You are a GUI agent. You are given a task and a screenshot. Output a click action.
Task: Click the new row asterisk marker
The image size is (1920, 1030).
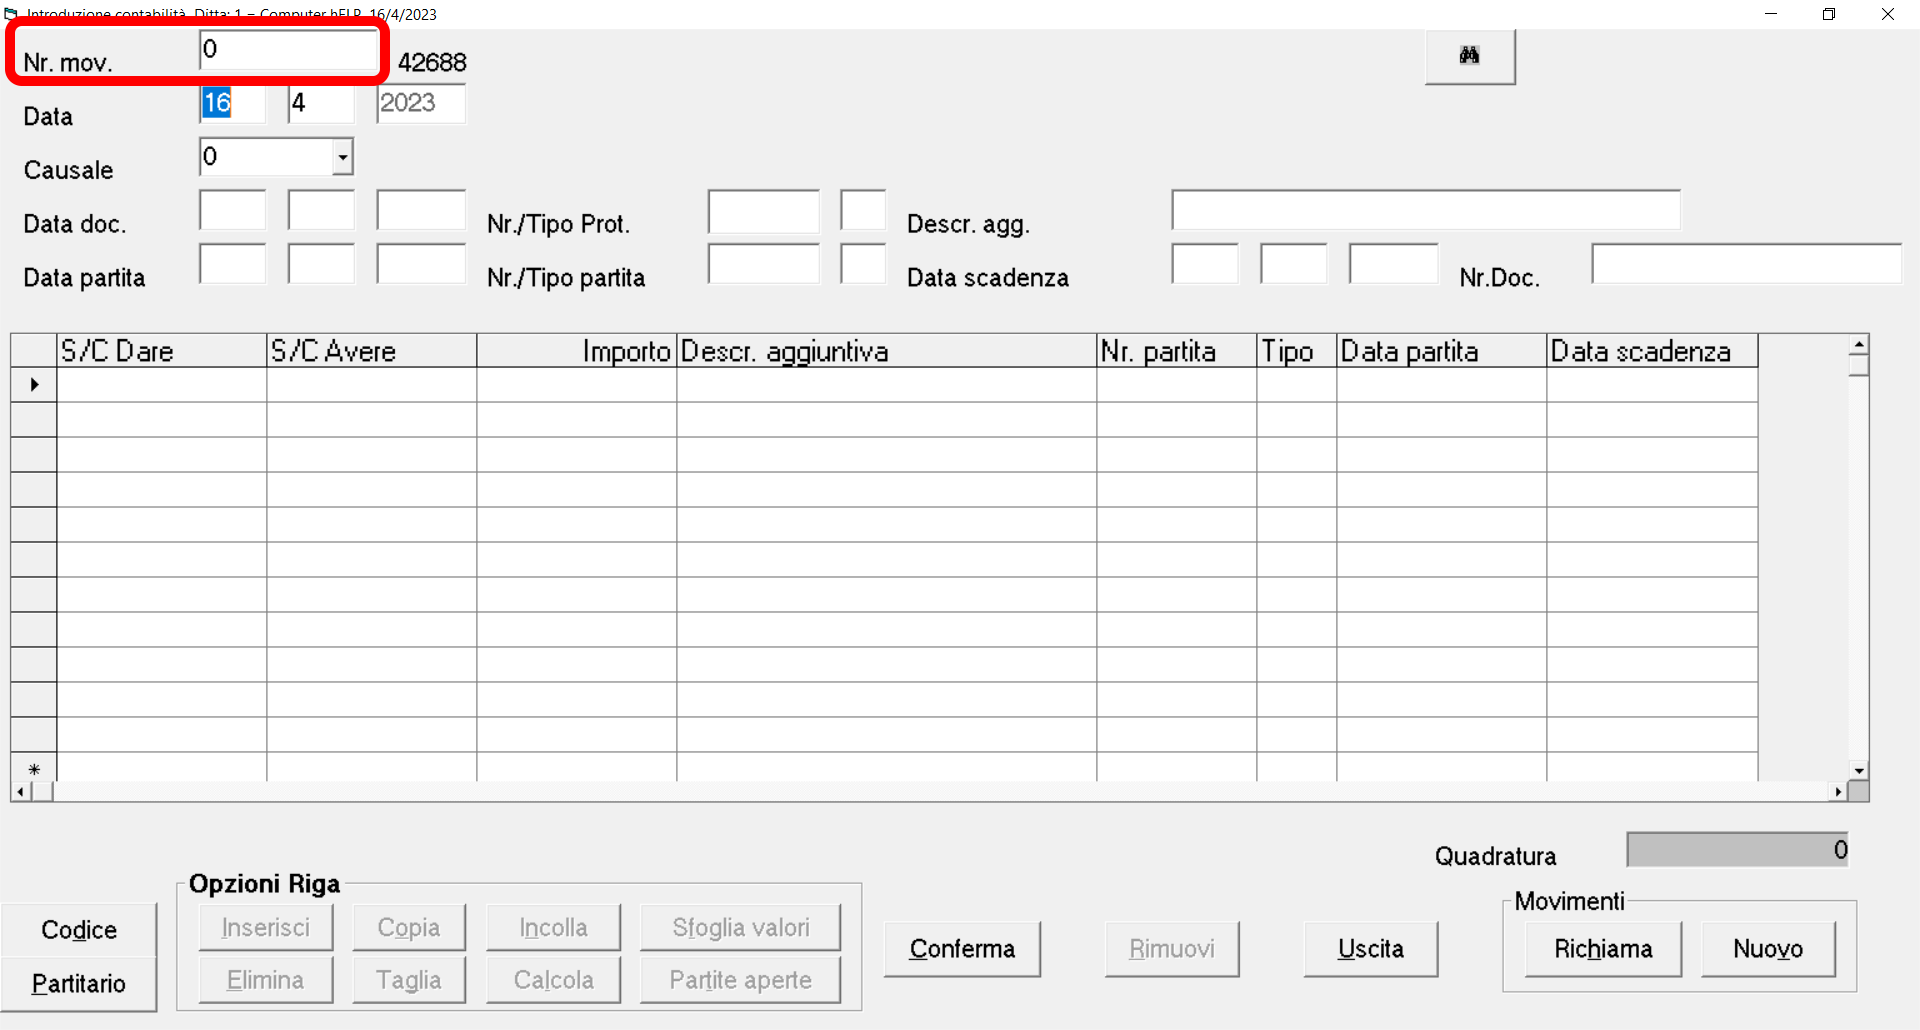(x=34, y=768)
